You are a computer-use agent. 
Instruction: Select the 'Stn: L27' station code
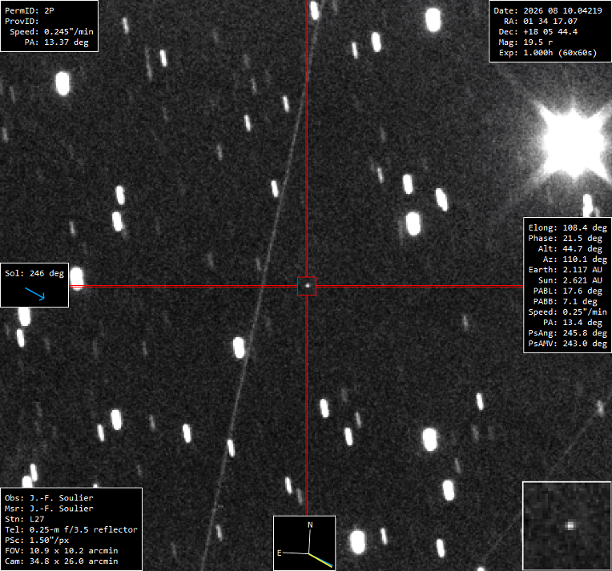pos(25,519)
